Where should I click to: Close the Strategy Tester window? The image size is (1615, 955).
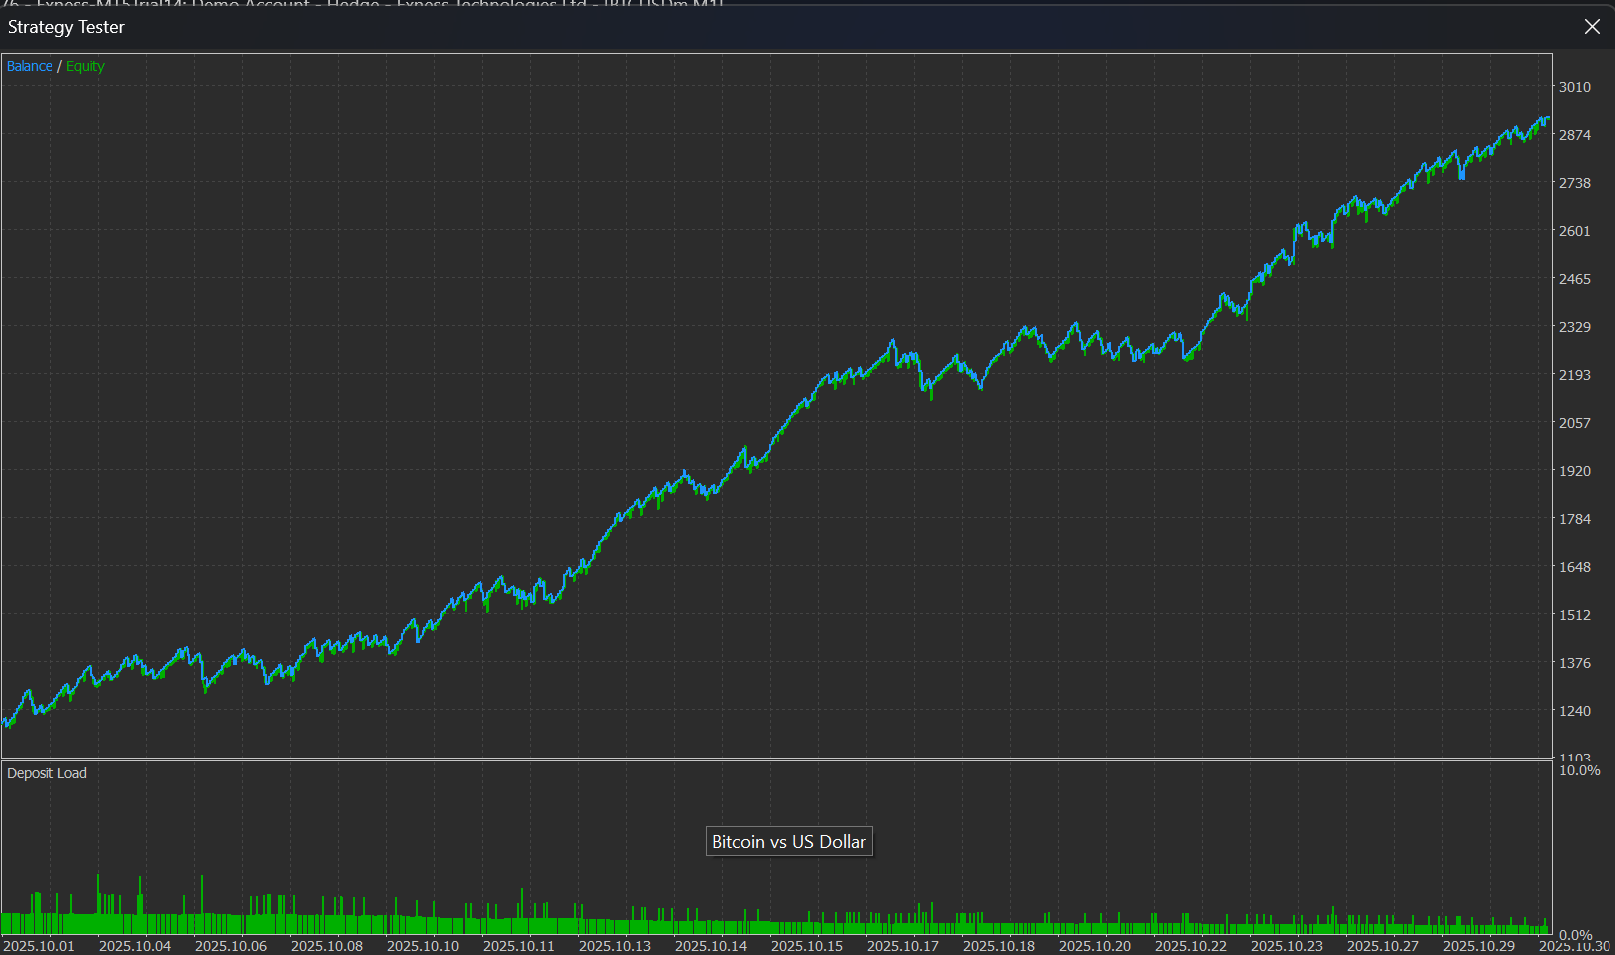pyautogui.click(x=1592, y=27)
